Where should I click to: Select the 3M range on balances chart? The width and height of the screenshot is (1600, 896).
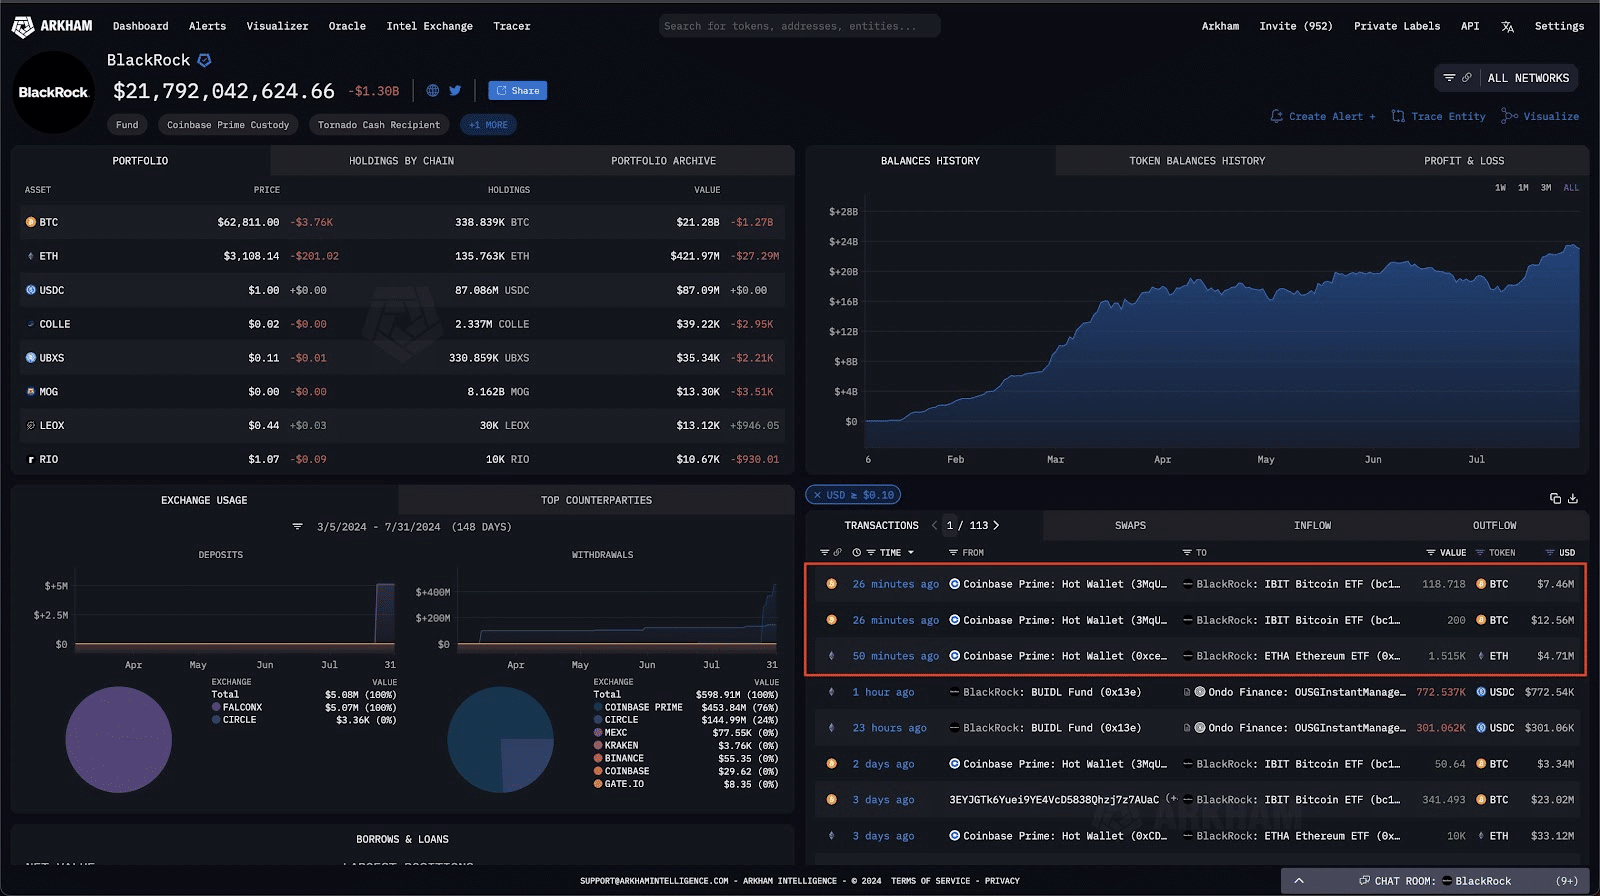tap(1546, 188)
